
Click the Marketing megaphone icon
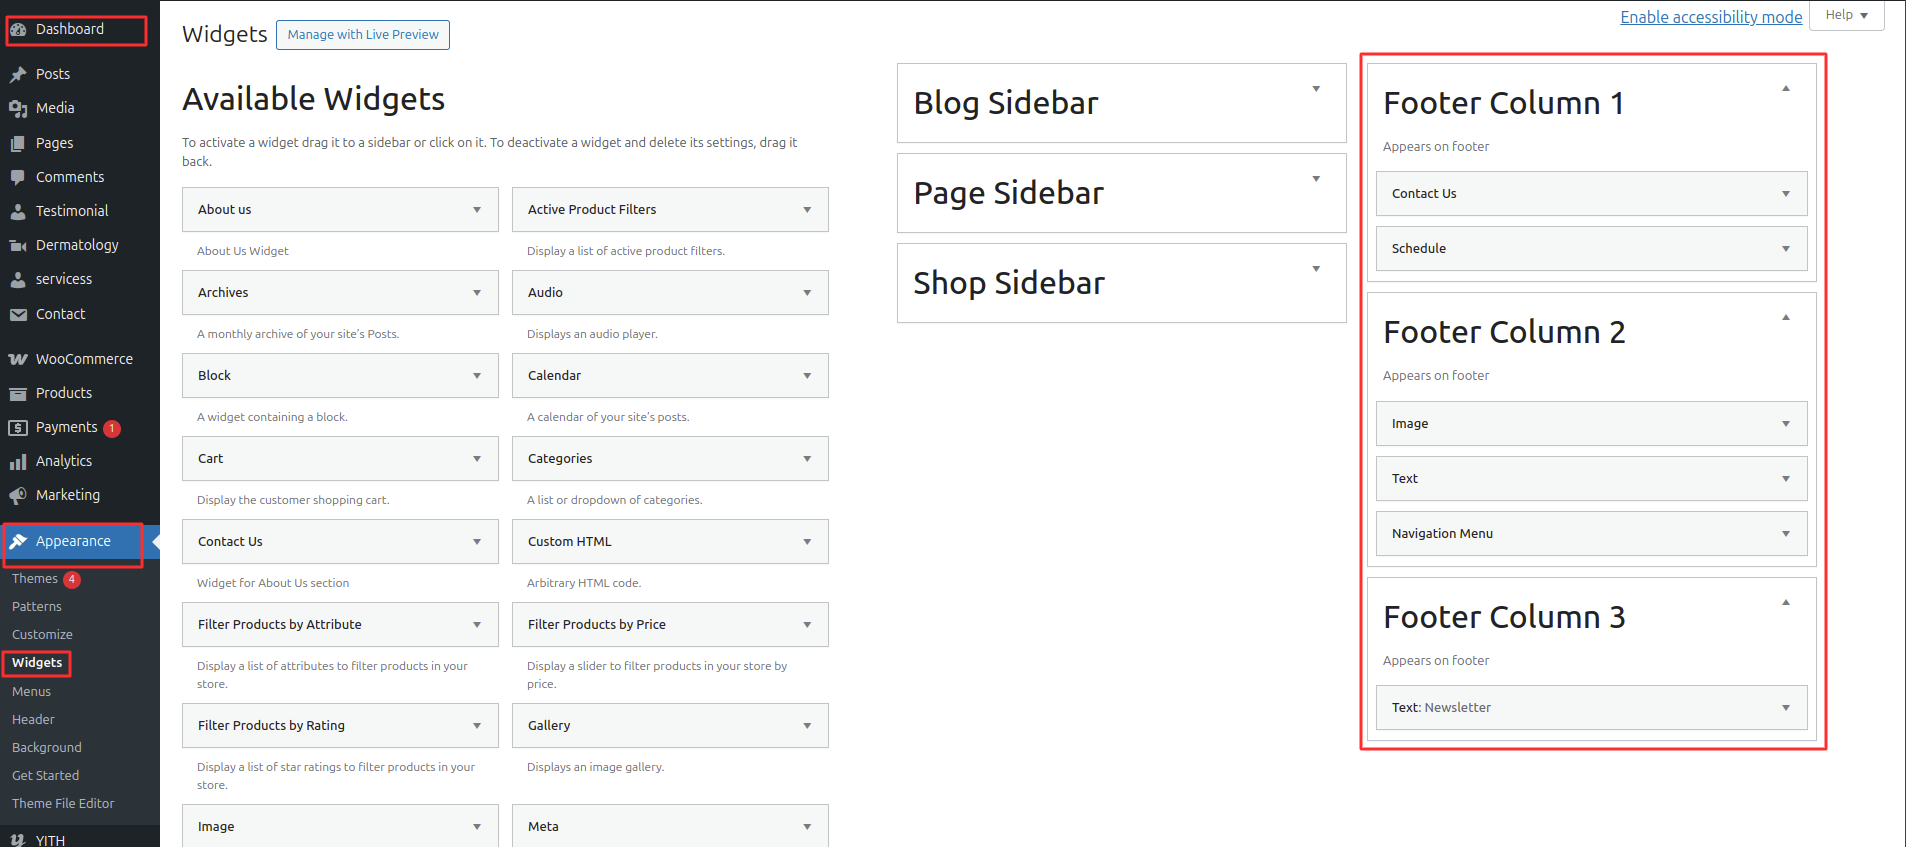click(x=18, y=495)
